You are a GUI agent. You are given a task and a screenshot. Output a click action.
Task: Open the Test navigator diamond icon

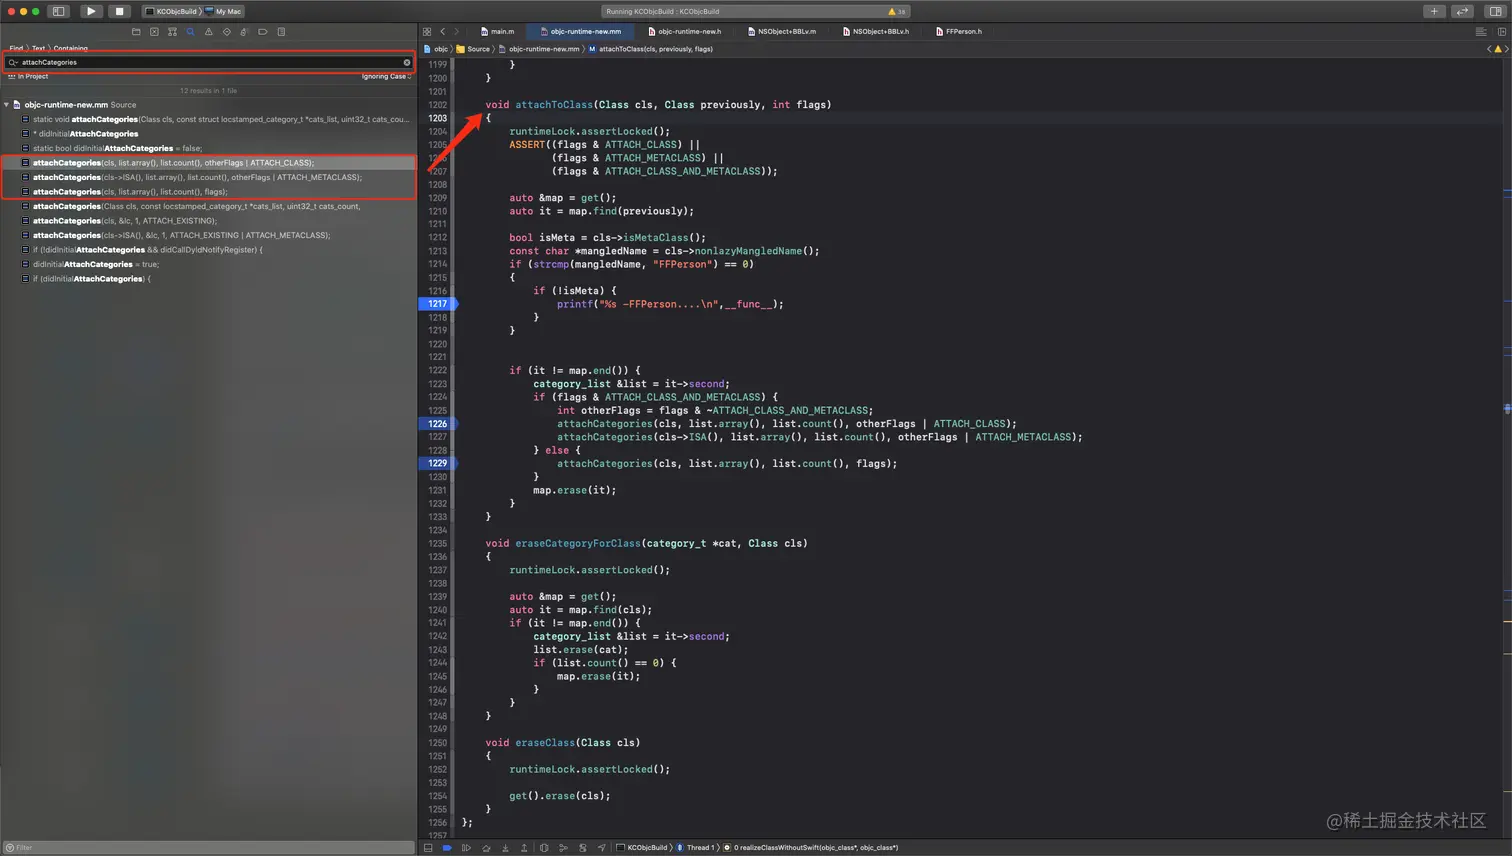click(226, 32)
